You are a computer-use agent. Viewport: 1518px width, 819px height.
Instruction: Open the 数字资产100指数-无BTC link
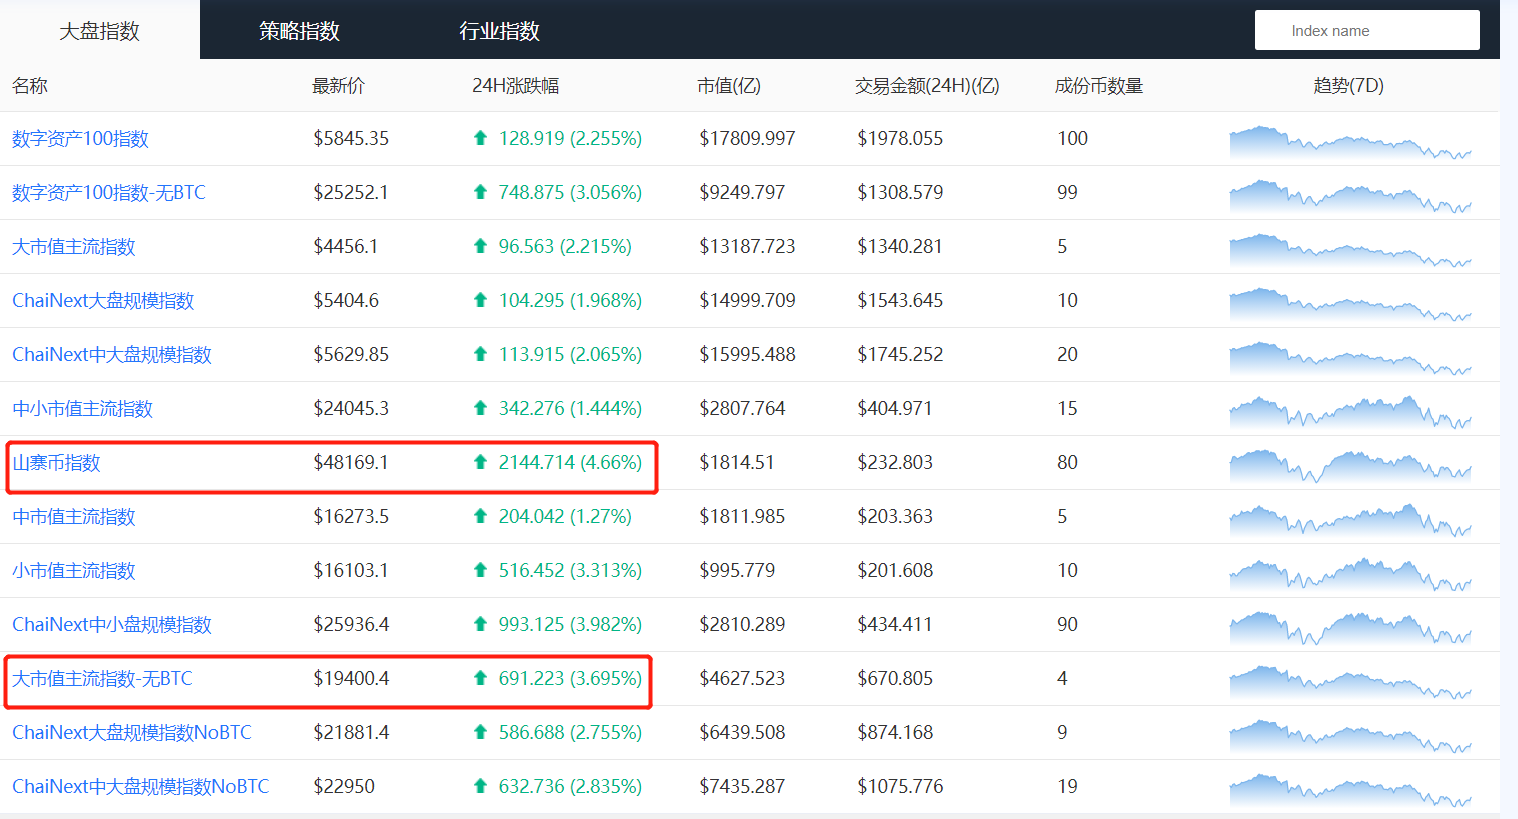coord(109,193)
